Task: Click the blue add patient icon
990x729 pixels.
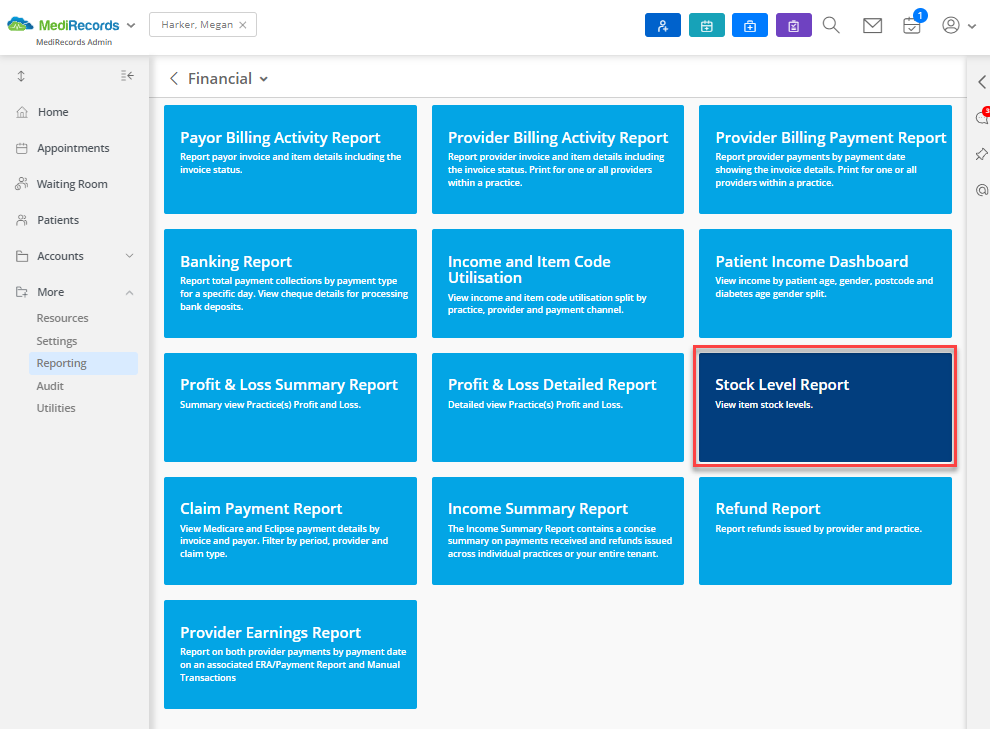Action: pyautogui.click(x=662, y=25)
